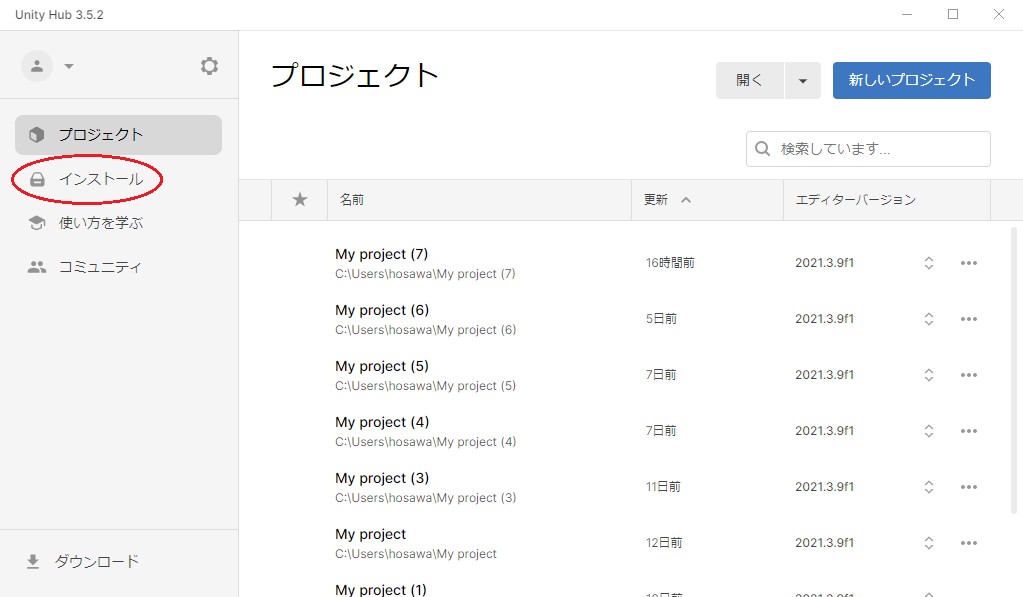Open the three-dots menu for My project (5)
Screen dimensions: 1023x597
tap(968, 375)
